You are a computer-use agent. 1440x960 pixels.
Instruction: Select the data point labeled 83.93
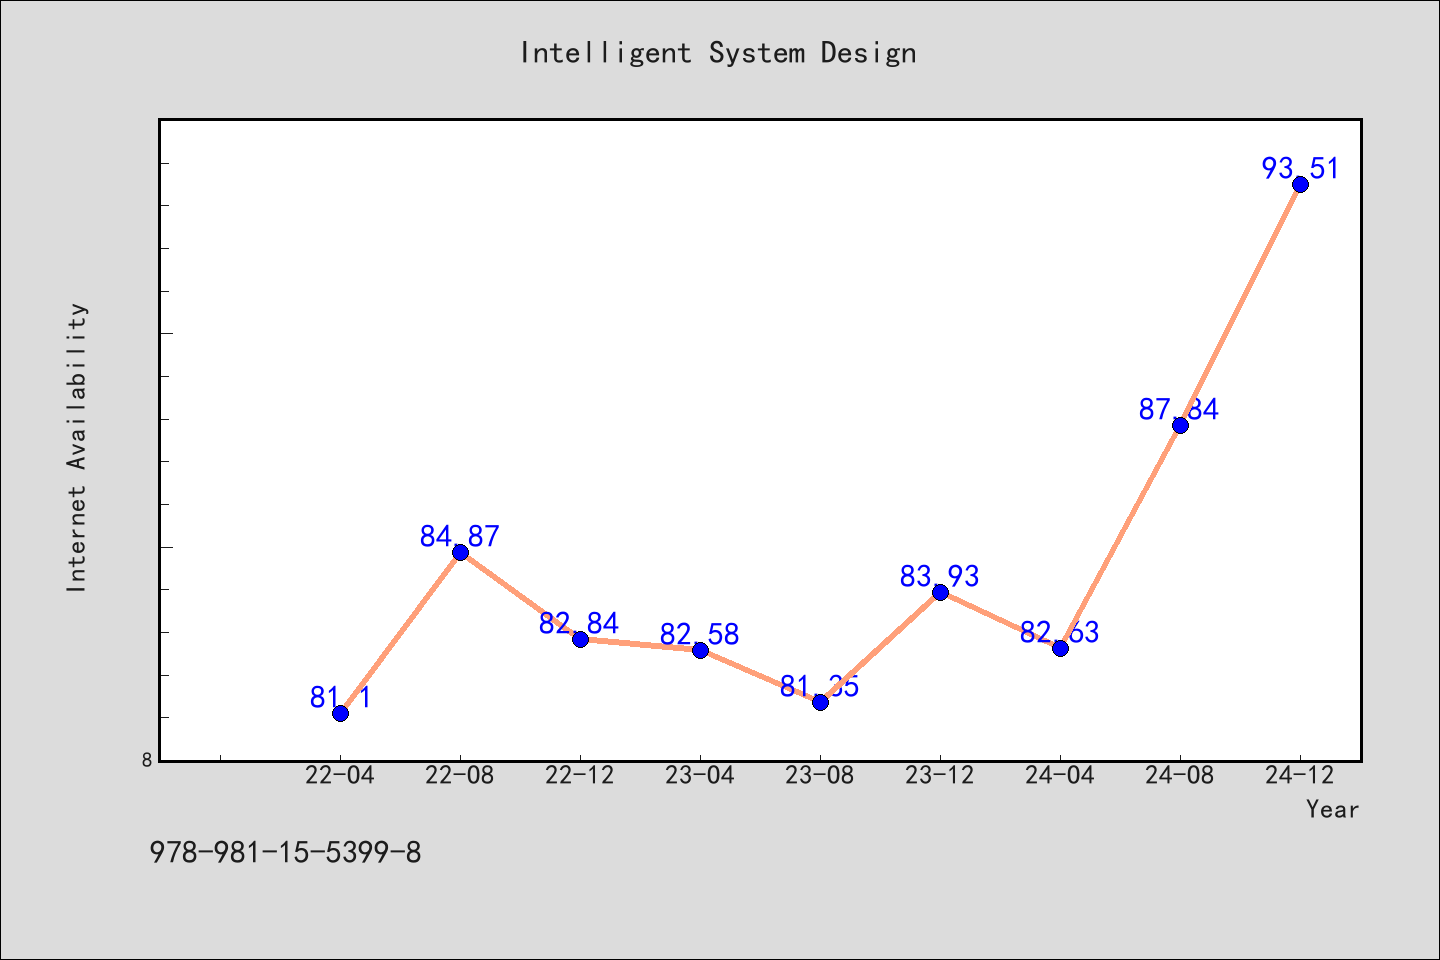point(940,592)
